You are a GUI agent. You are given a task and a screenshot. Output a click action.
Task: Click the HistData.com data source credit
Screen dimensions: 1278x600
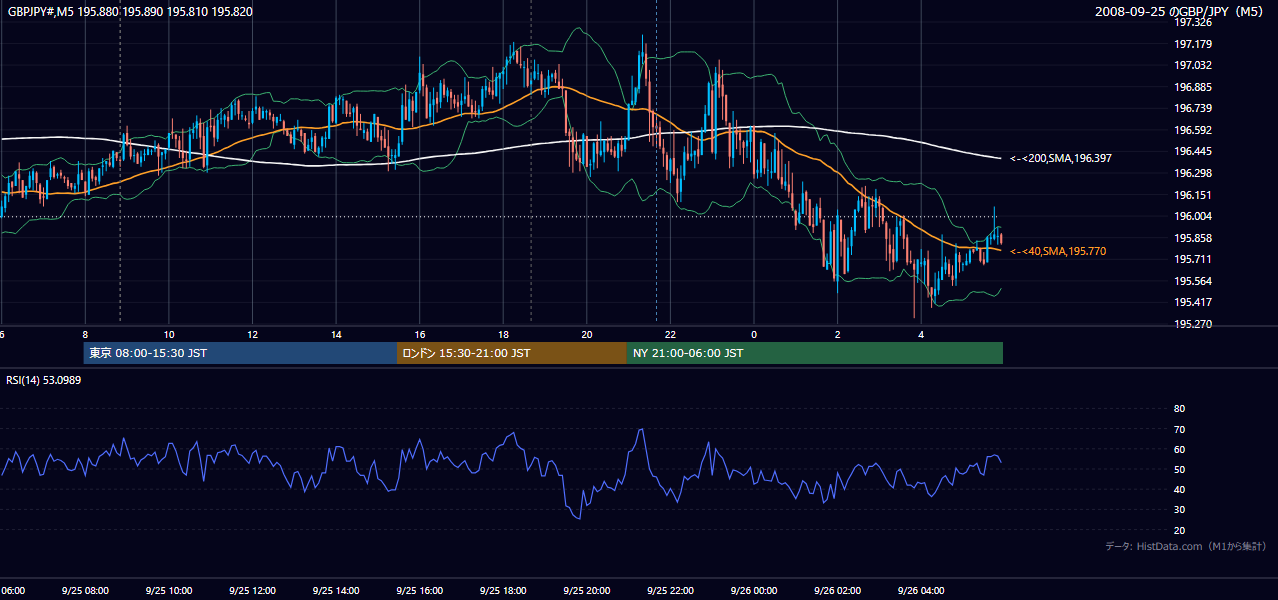point(1186,546)
